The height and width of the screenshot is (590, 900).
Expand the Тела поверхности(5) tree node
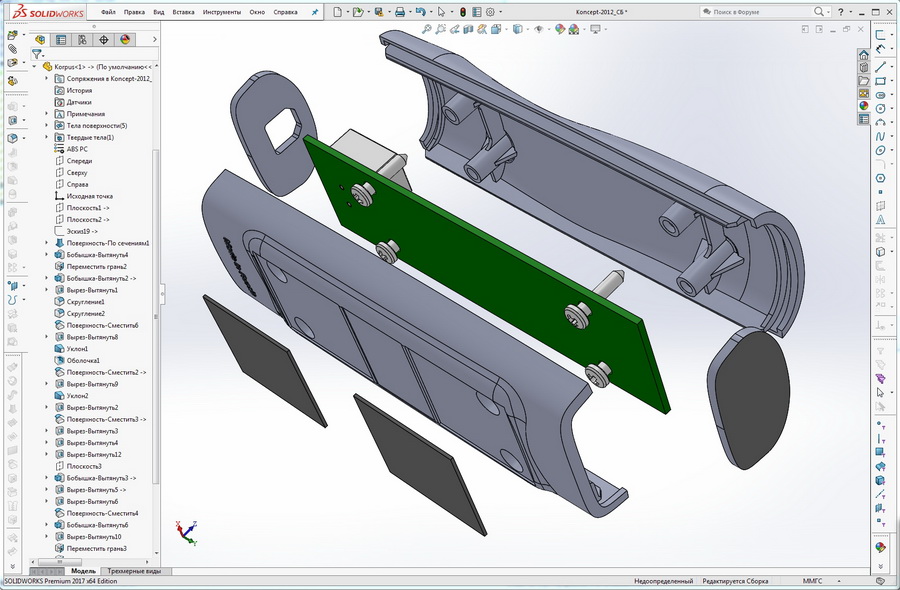[x=46, y=125]
